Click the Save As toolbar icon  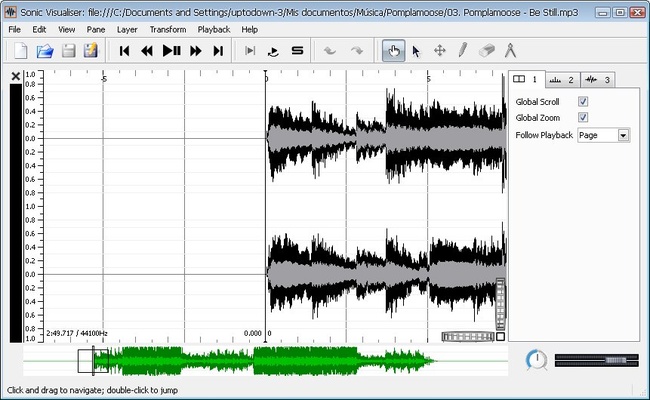91,51
